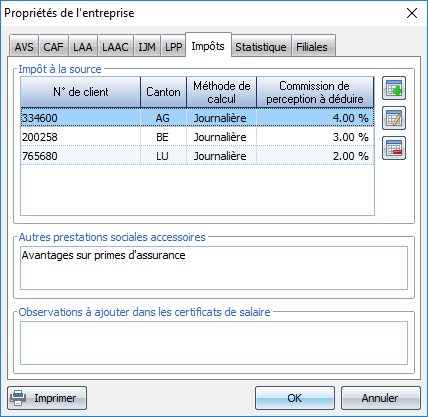Click the edit row icon with pencil
The width and height of the screenshot is (428, 417).
[x=394, y=118]
